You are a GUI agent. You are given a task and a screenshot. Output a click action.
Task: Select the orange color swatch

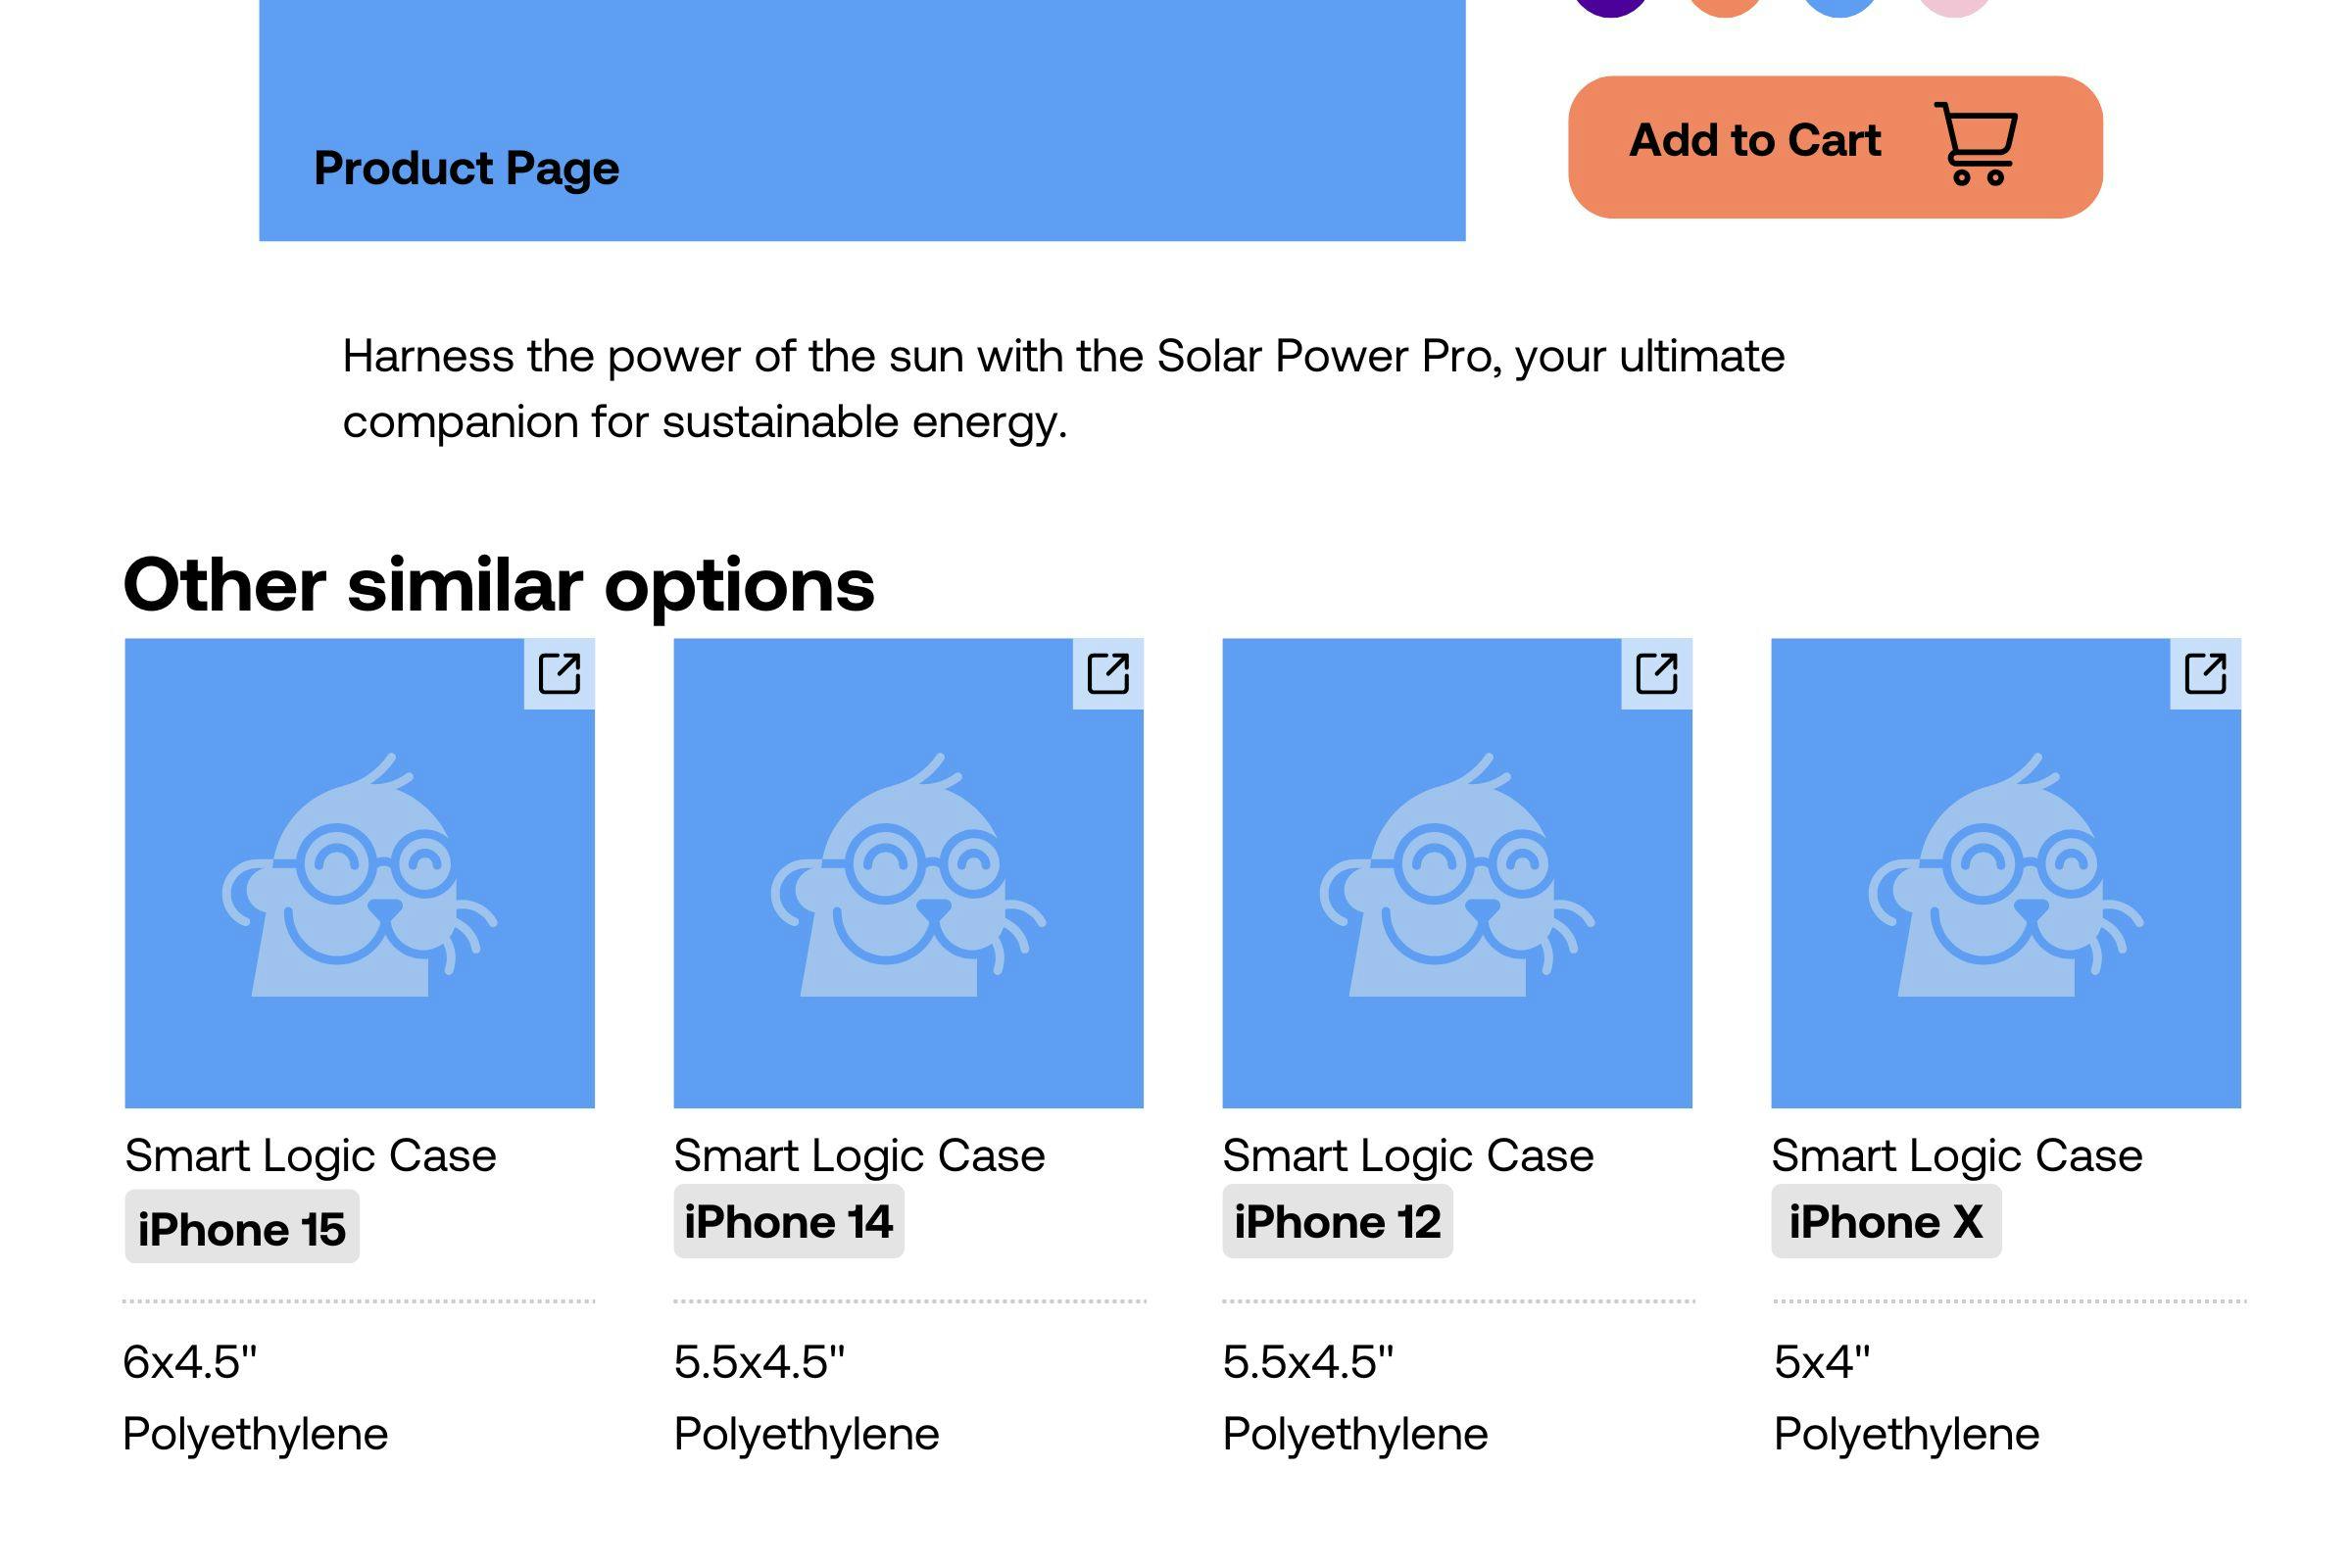(x=1725, y=6)
